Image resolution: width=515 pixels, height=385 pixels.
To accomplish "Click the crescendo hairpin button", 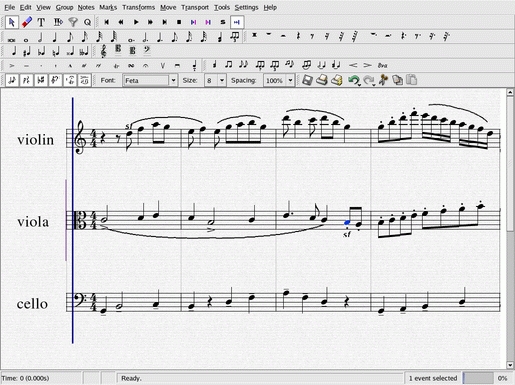I will tap(353, 66).
